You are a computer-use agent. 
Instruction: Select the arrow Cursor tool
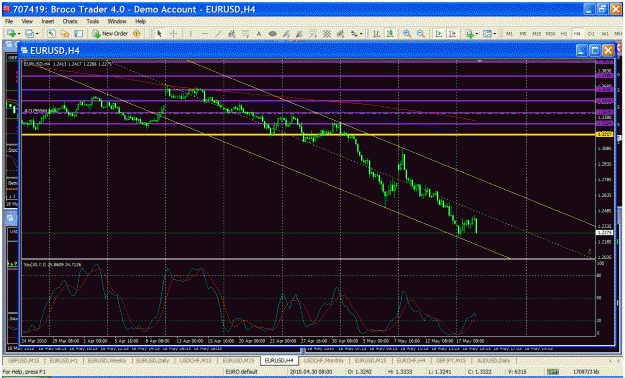159,34
